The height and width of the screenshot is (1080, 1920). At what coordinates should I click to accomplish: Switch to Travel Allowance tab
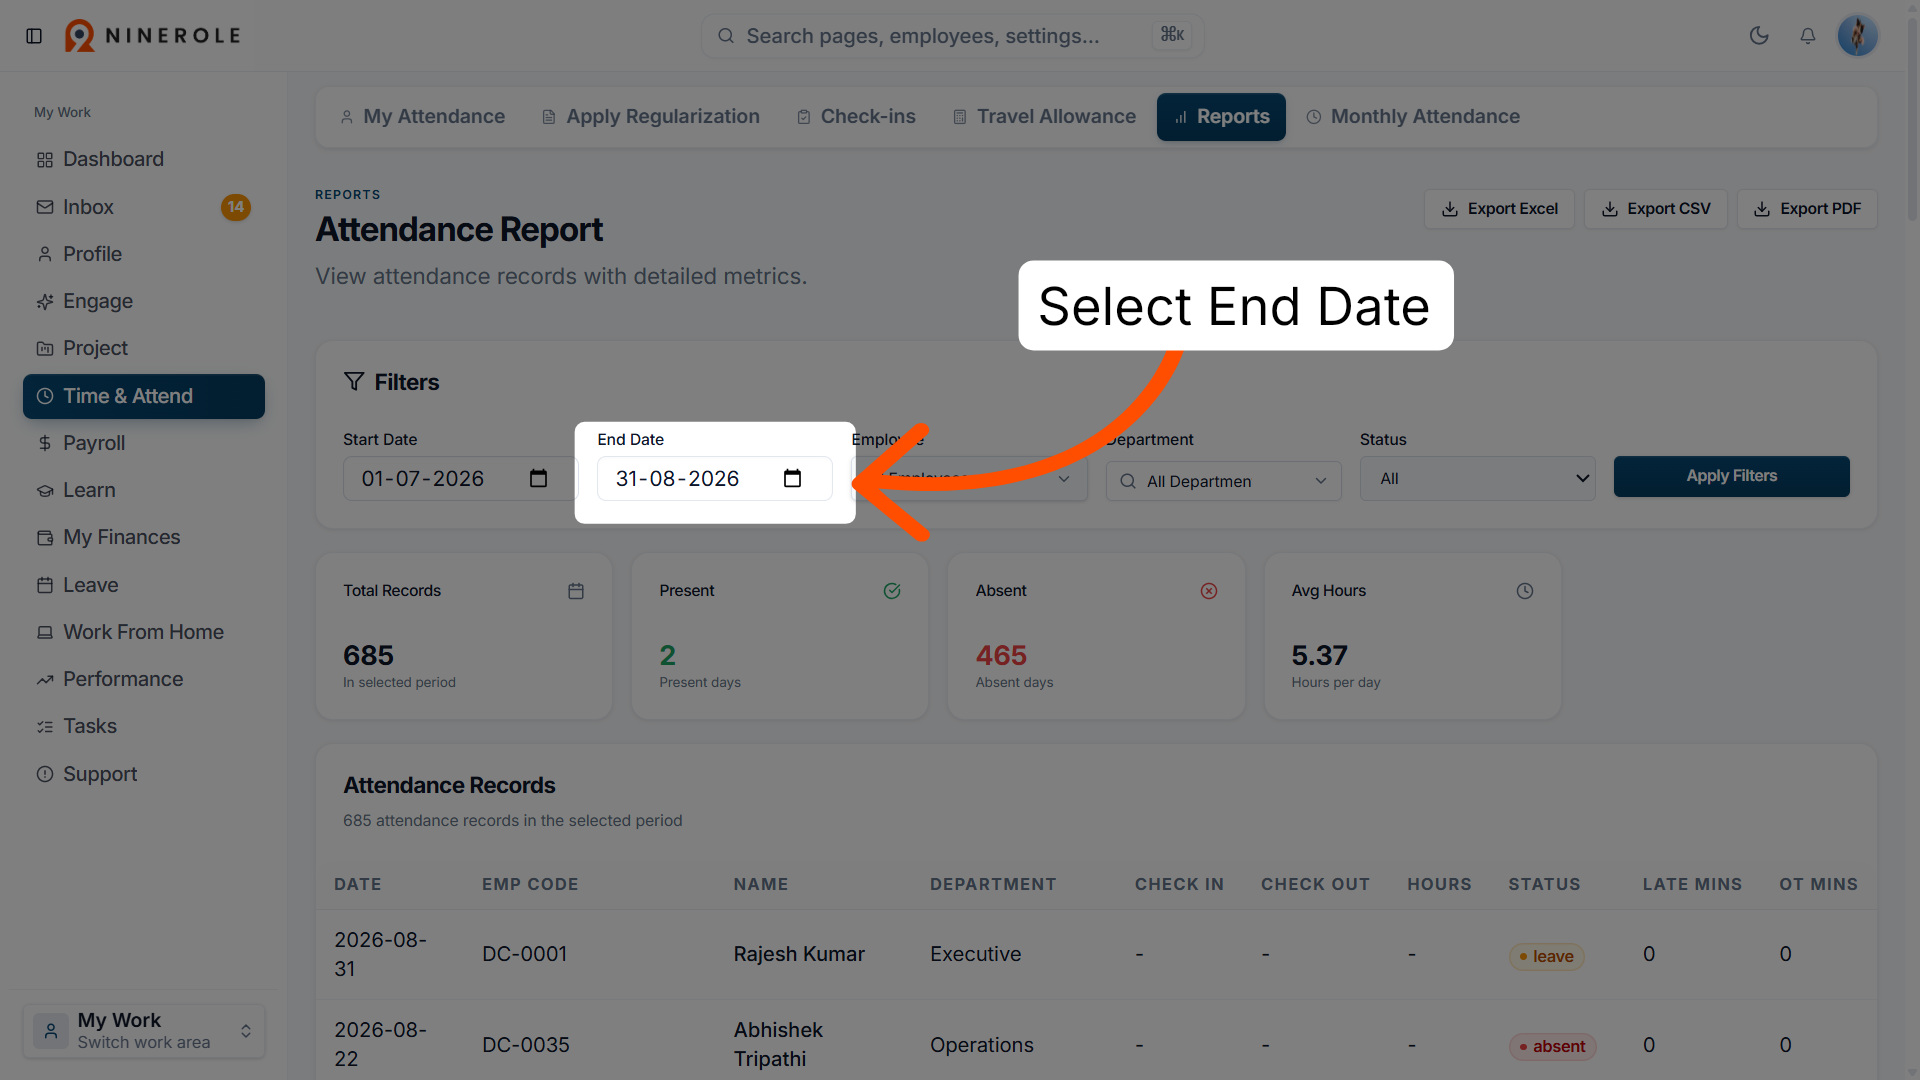(x=1044, y=117)
